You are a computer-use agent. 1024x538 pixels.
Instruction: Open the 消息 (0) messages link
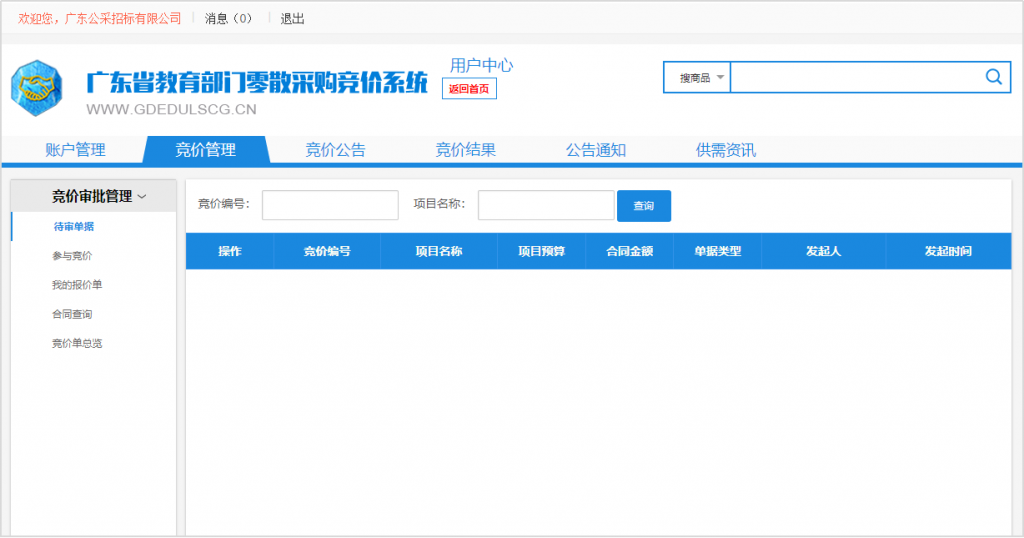(x=228, y=19)
